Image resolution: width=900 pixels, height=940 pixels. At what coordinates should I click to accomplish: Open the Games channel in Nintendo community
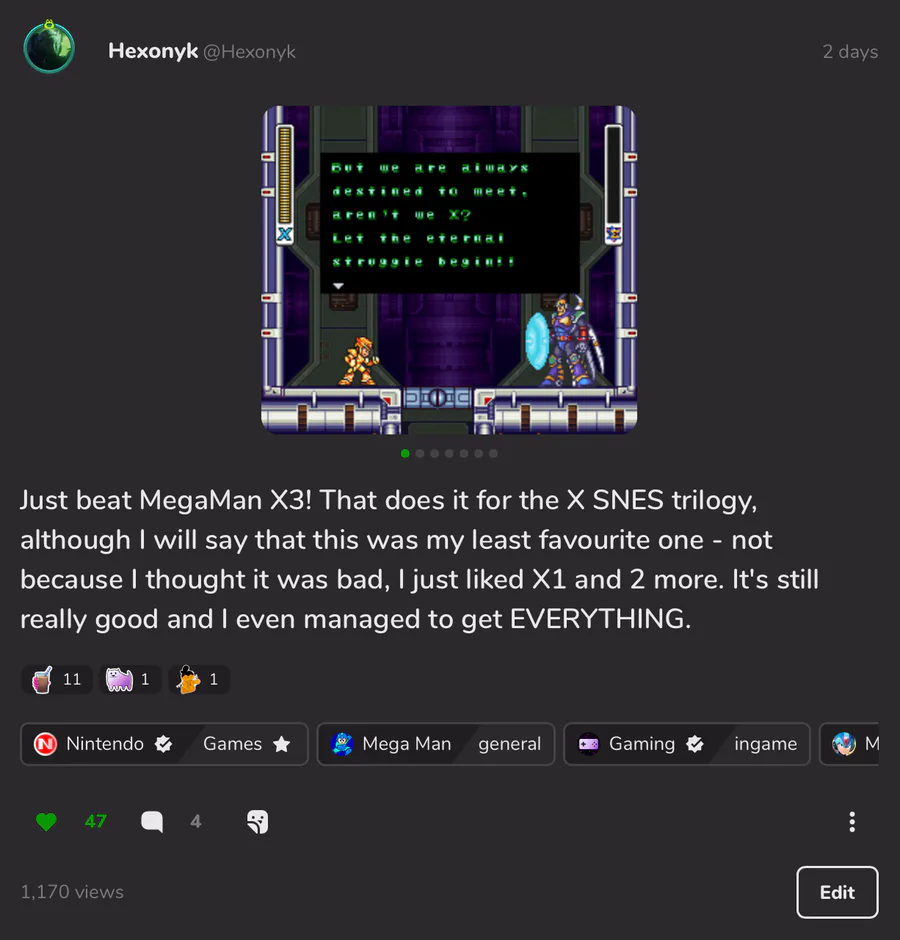coord(246,744)
